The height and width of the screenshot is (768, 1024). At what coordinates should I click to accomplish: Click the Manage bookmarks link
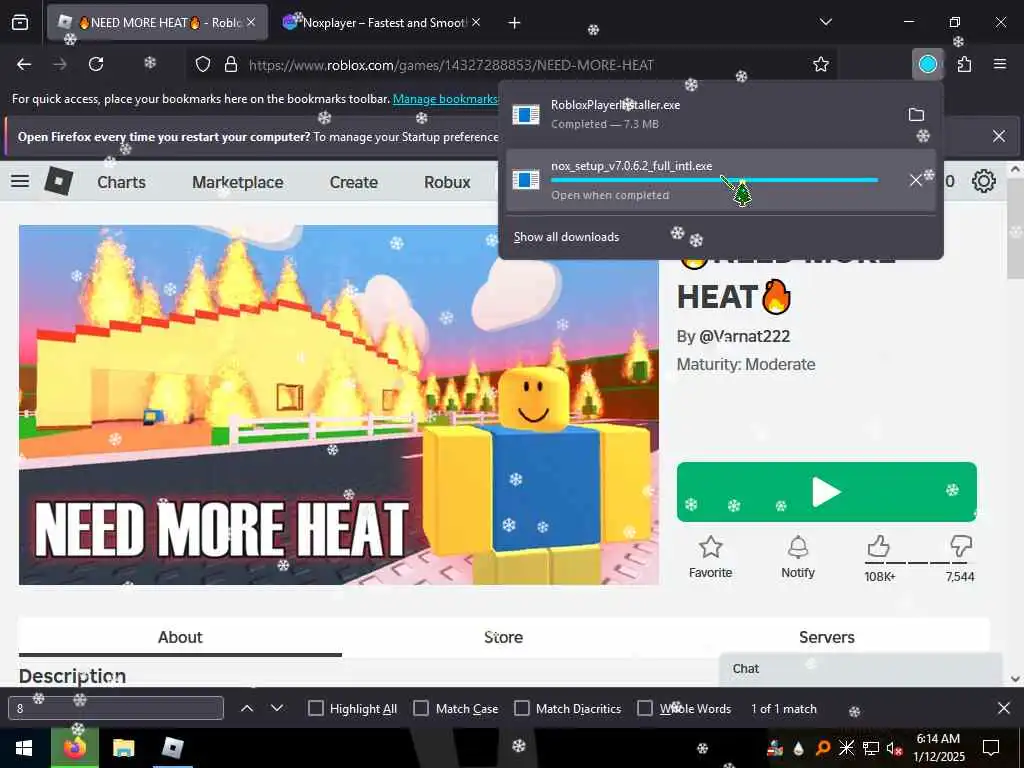tap(445, 99)
